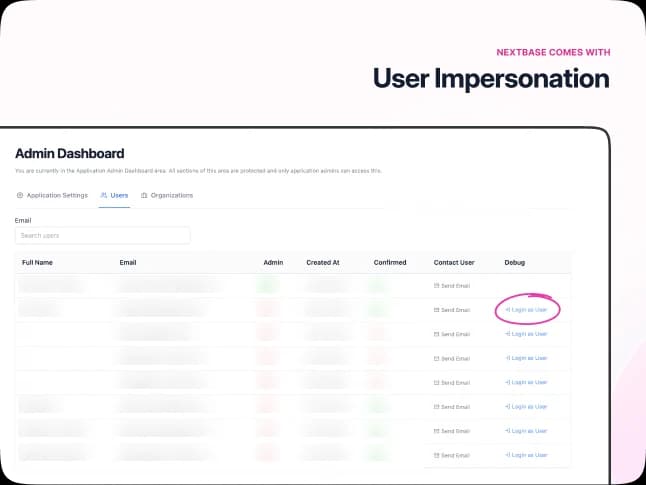This screenshot has width=646, height=485.
Task: Click login arrow icon in fourth row's Debug cell
Action: click(509, 358)
